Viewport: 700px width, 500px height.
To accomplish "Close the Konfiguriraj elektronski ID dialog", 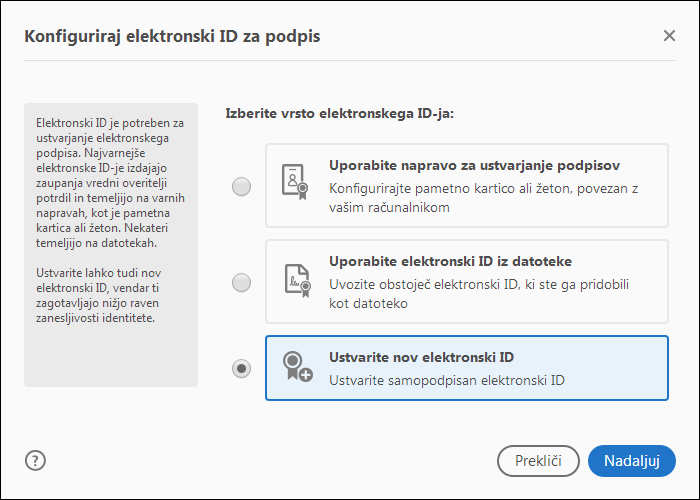I will 669,36.
